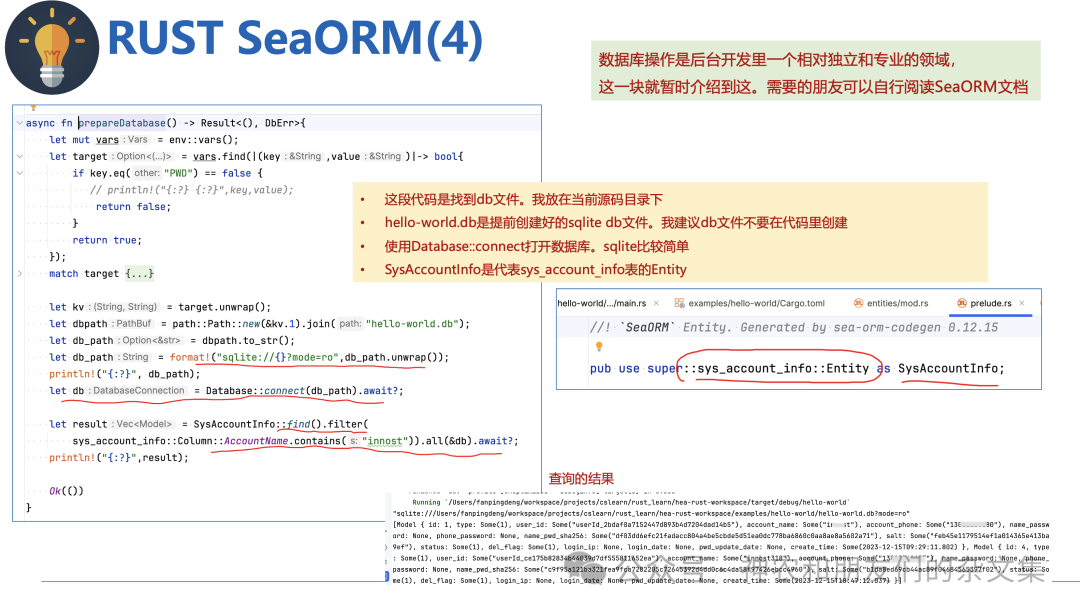The width and height of the screenshot is (1080, 613).
Task: Click the "innost" string argument
Action: click(384, 441)
